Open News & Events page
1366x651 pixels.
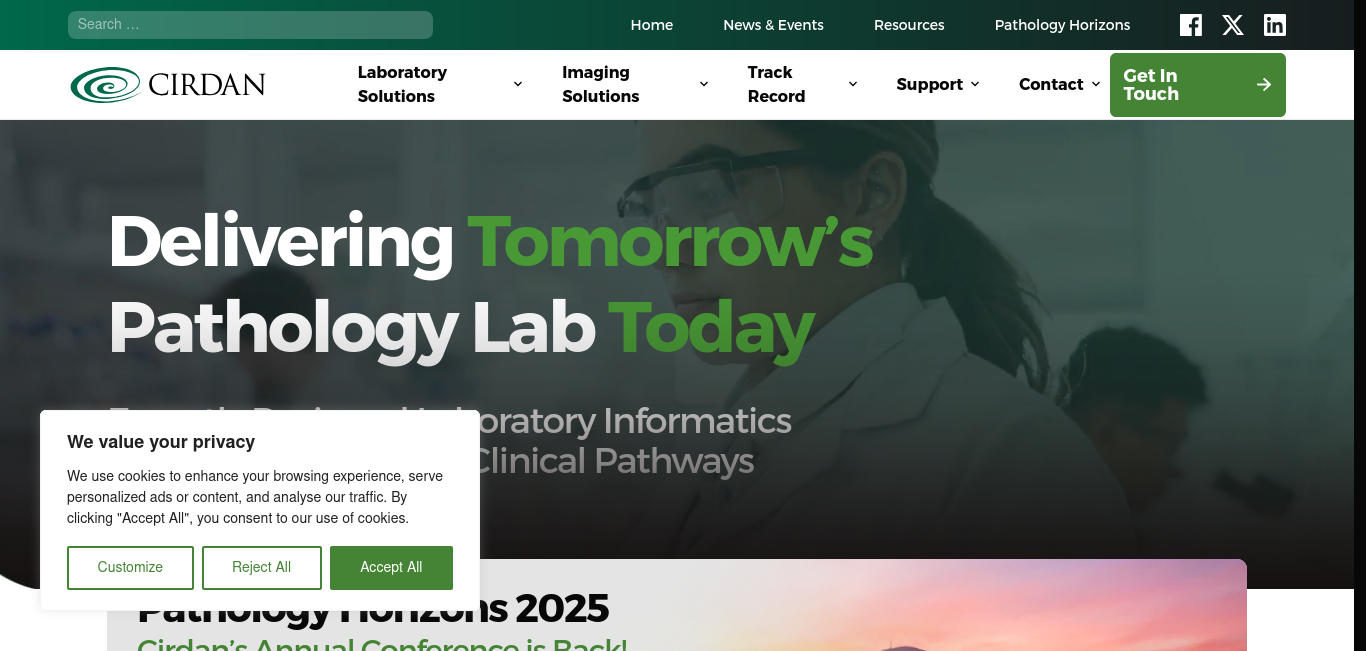pos(773,25)
